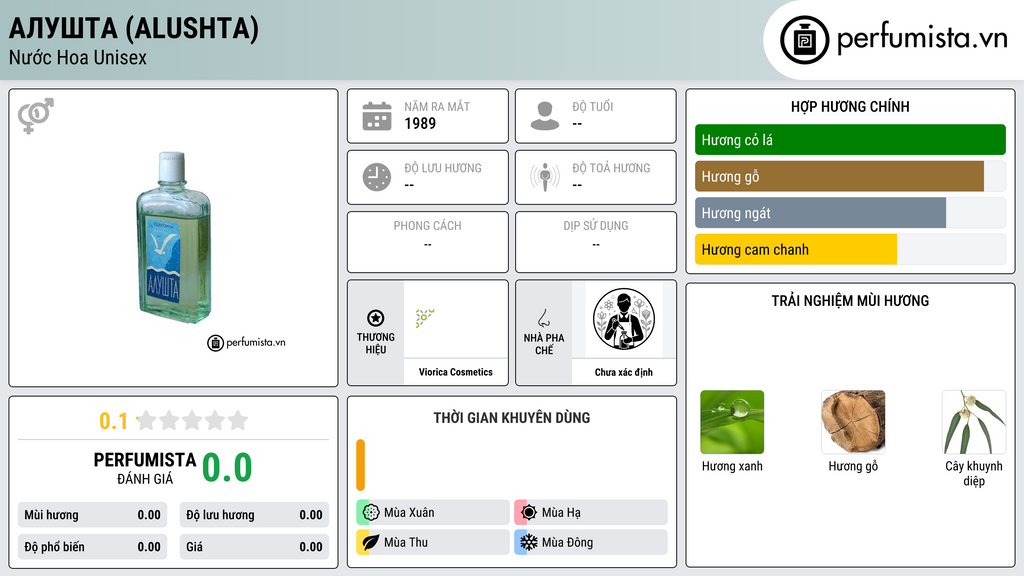Screen dimensions: 1024x576
Task: Select the Mùa Xuân season label
Action: click(x=409, y=513)
